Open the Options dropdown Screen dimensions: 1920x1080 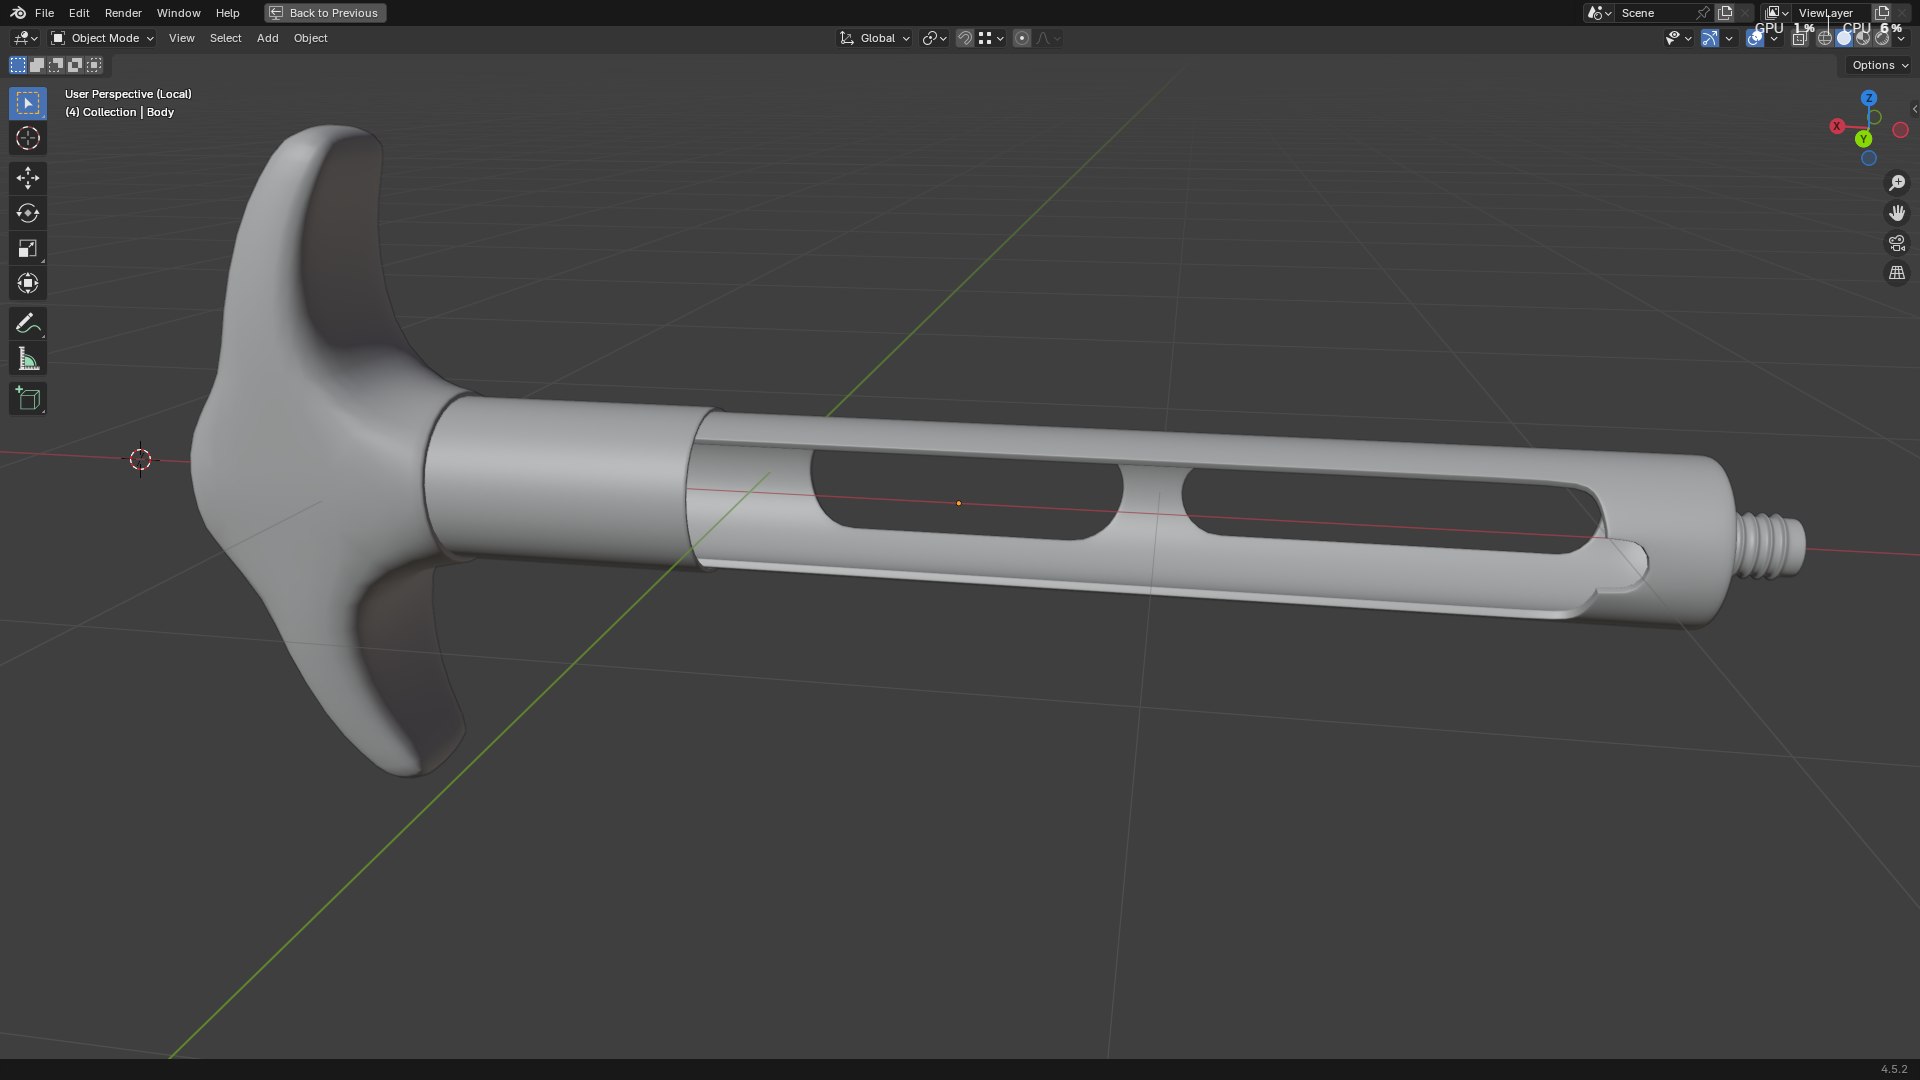(1879, 65)
